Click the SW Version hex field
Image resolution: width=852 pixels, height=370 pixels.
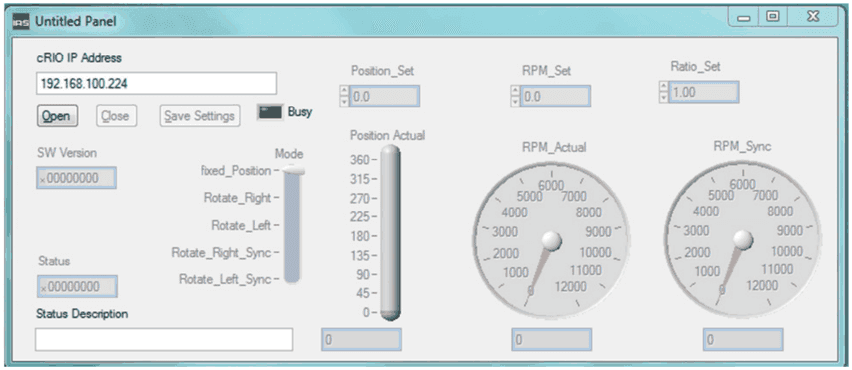pos(77,178)
